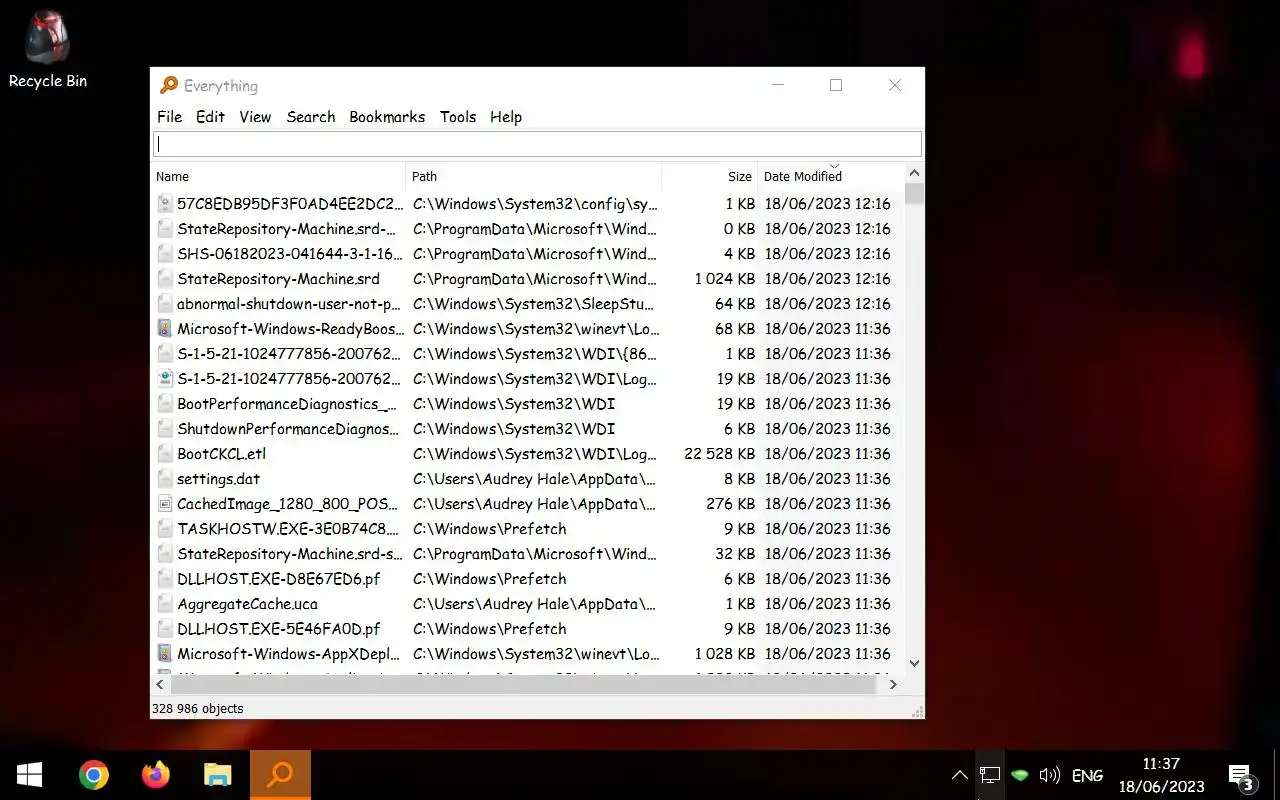Click icon of AggregateCache.uca file
The width and height of the screenshot is (1280, 800).
pos(166,604)
